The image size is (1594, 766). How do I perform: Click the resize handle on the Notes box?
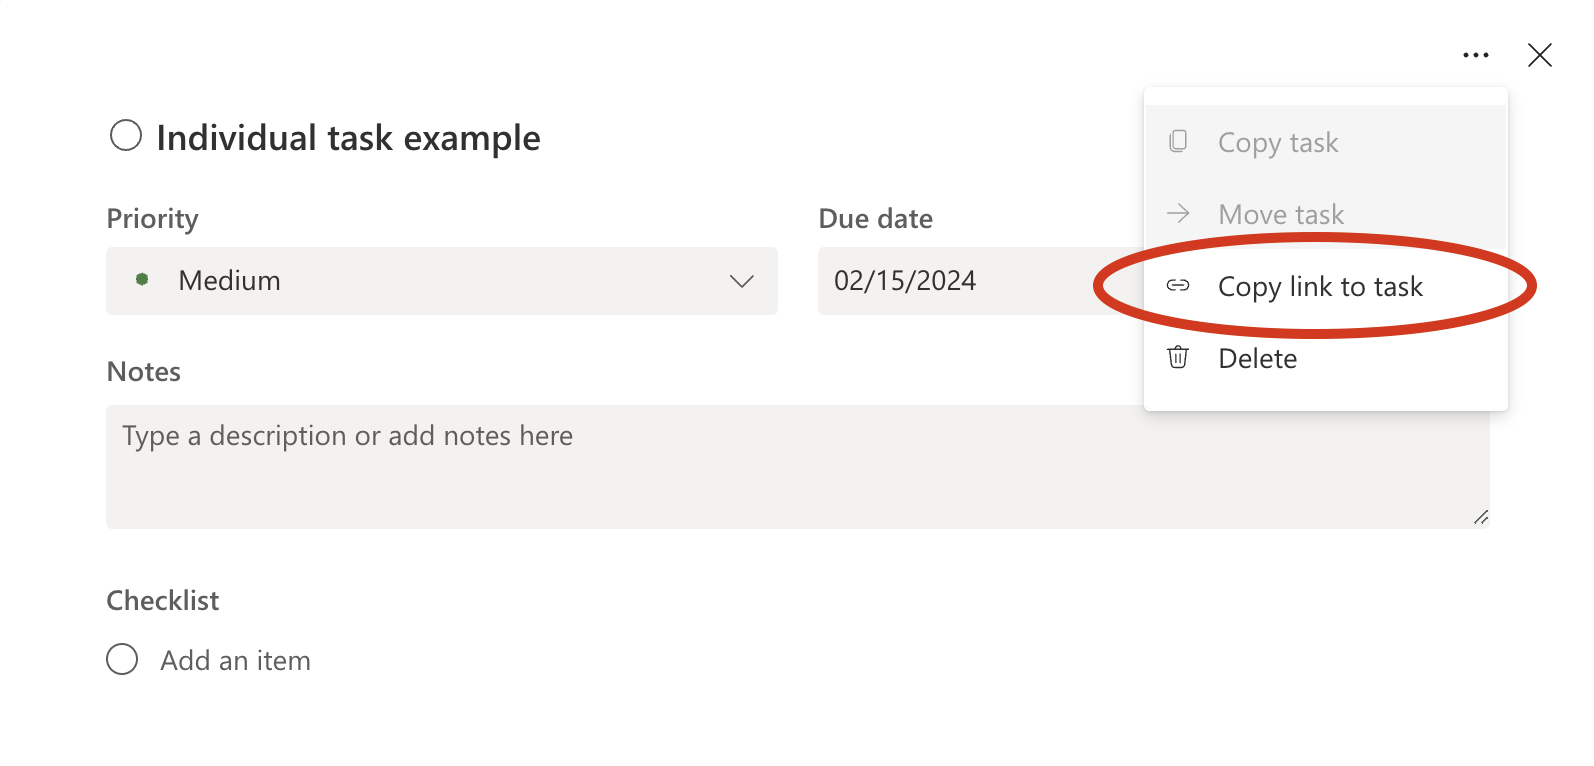pos(1482,518)
